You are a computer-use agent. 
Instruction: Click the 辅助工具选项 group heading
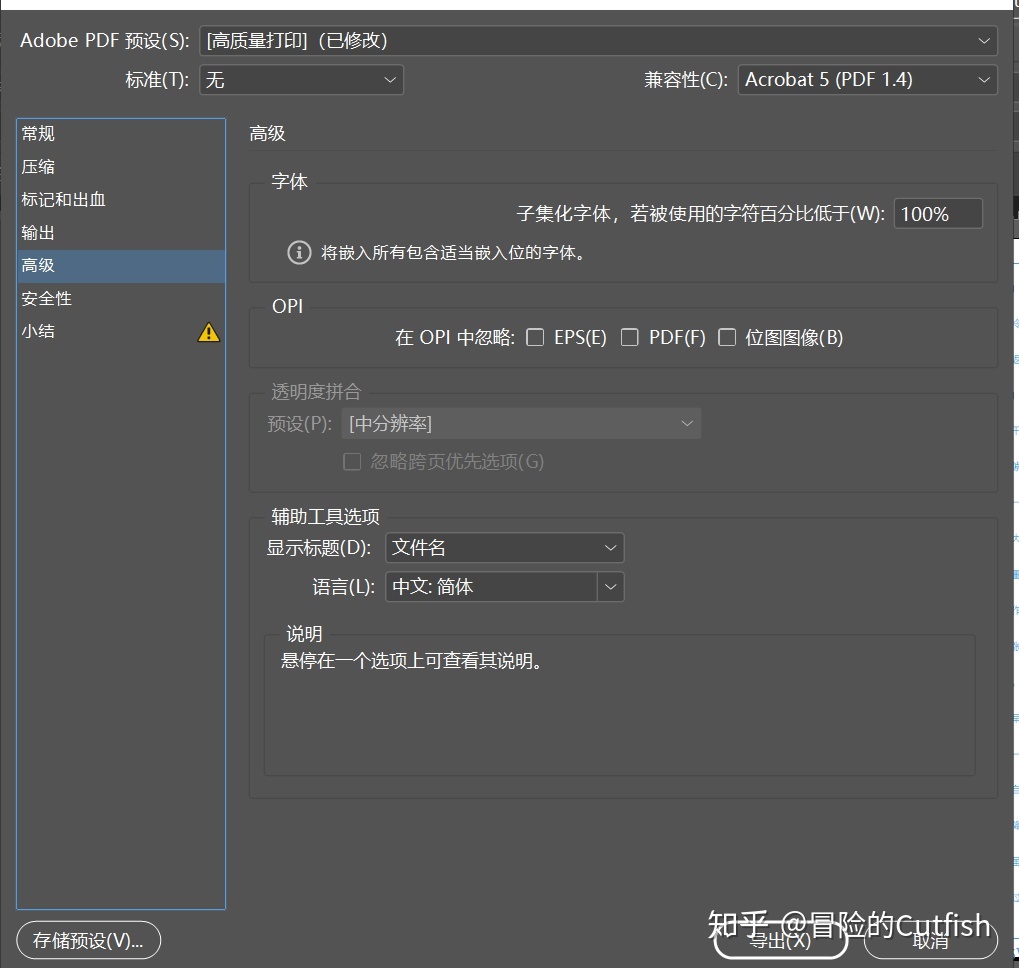tap(326, 516)
